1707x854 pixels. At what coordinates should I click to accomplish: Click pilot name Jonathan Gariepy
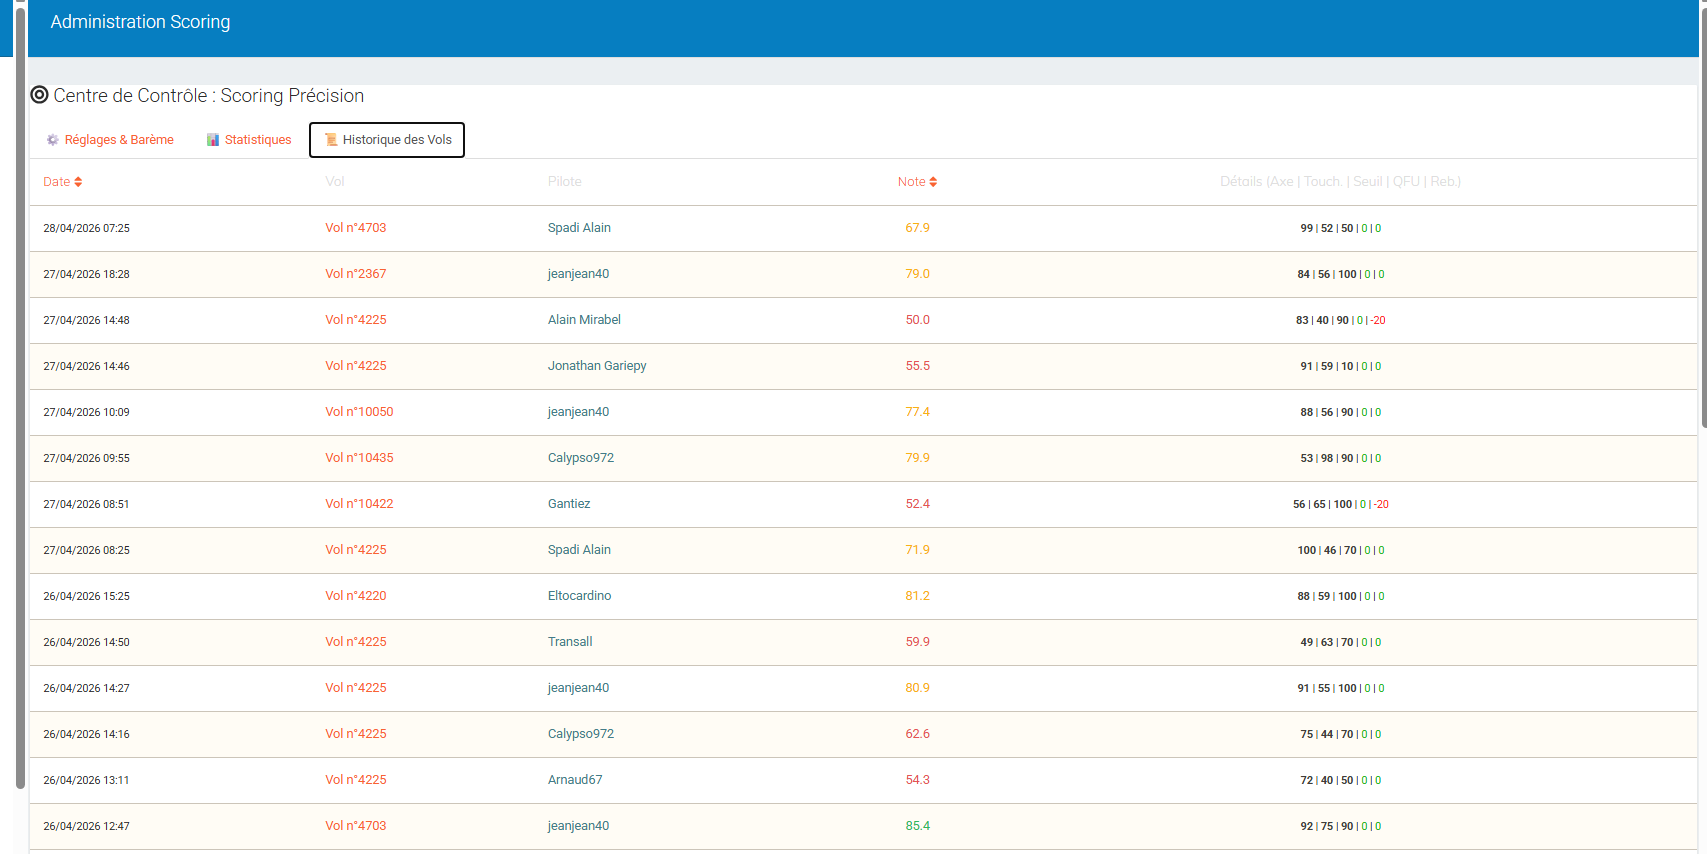[x=597, y=366]
